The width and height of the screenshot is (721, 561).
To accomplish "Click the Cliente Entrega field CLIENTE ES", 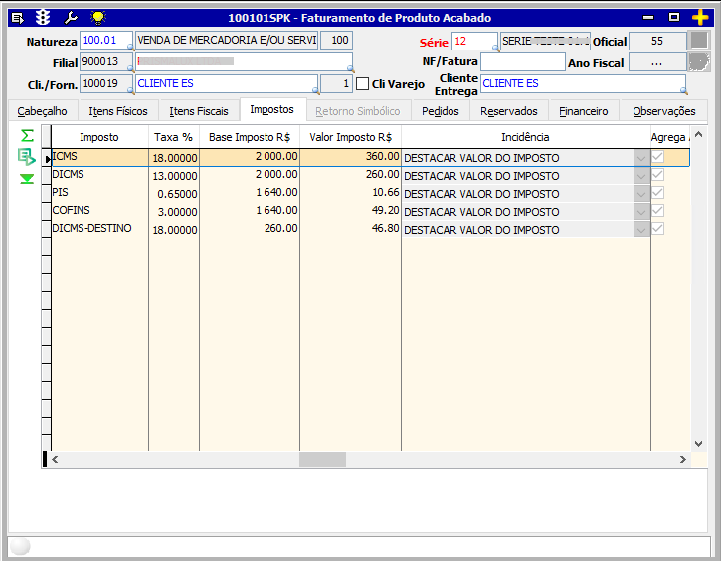I will (583, 84).
